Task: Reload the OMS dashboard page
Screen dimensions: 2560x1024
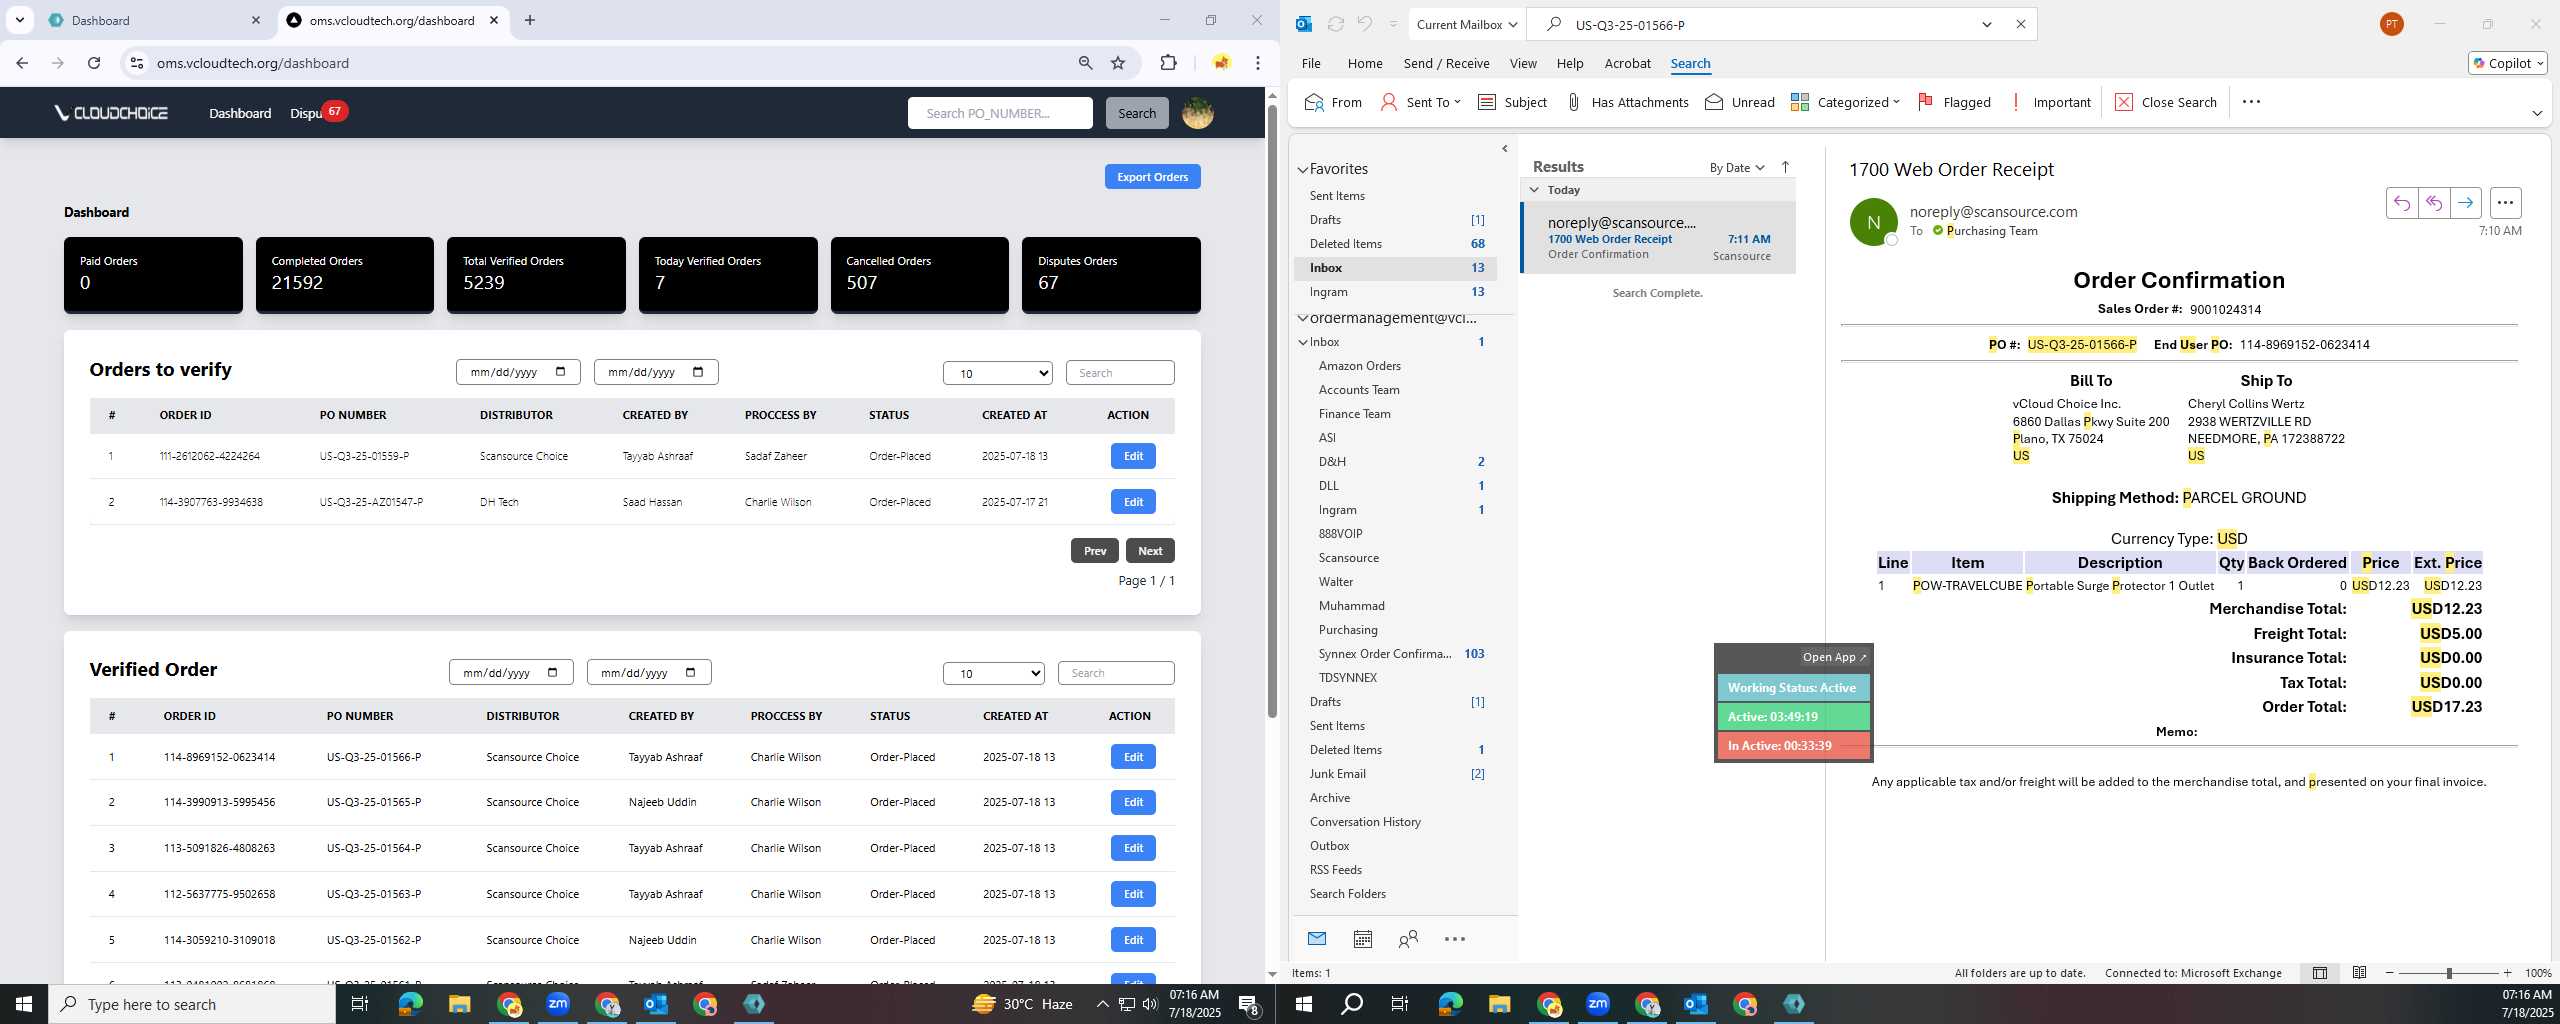Action: [x=94, y=63]
